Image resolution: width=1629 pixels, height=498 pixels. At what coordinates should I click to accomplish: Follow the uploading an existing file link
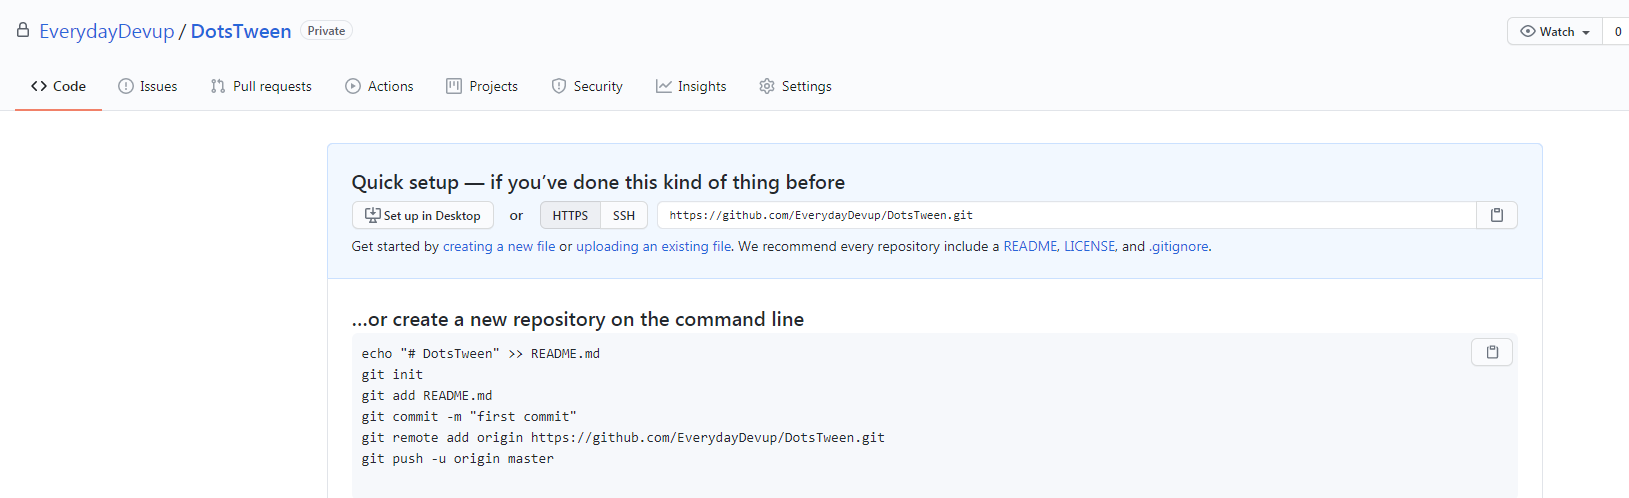[x=653, y=246]
